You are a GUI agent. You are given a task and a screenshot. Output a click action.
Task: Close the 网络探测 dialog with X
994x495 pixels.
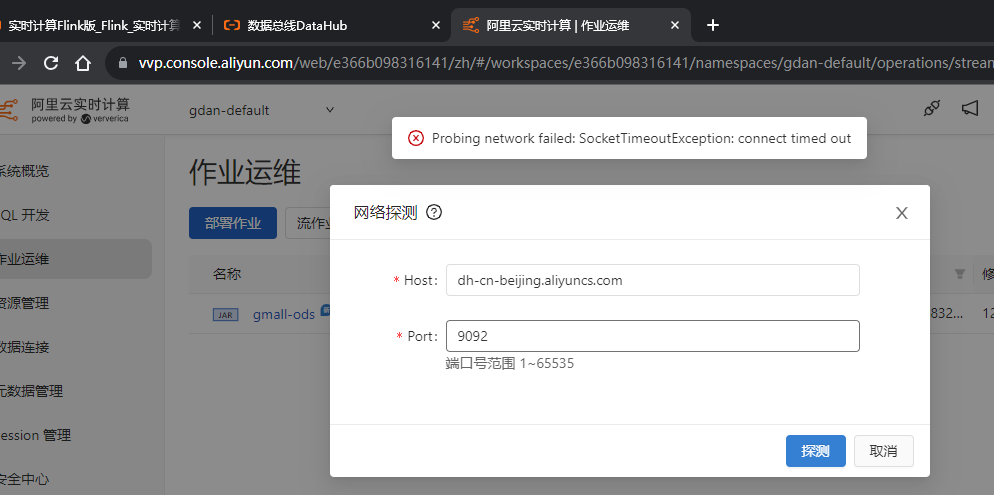[x=901, y=213]
